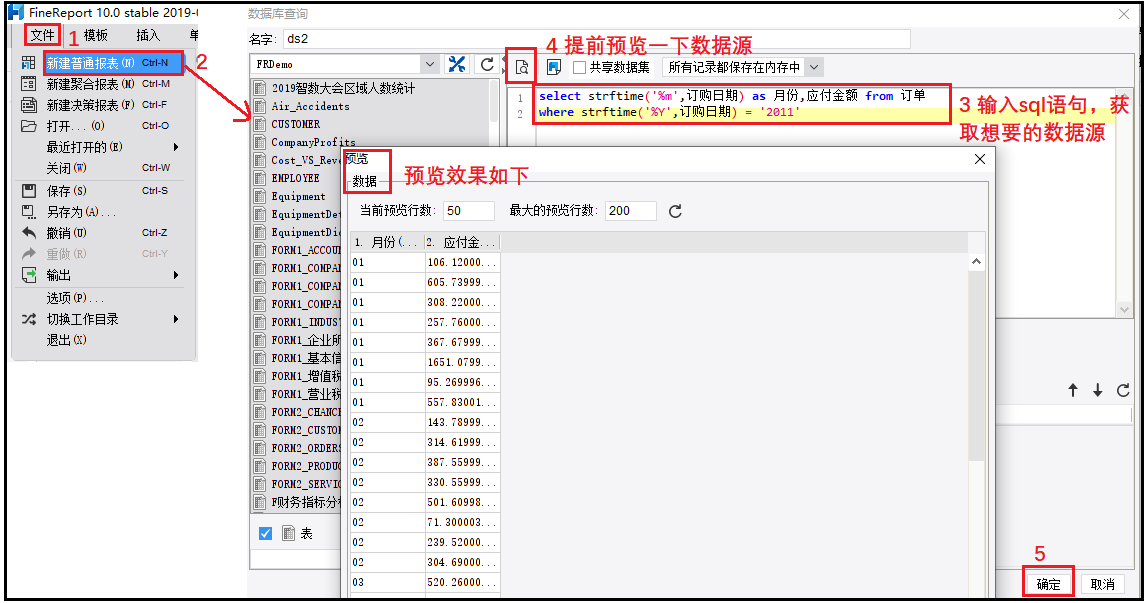Click refresh icon beside max preview rows
Viewport: 1146px width, 603px height.
(675, 211)
